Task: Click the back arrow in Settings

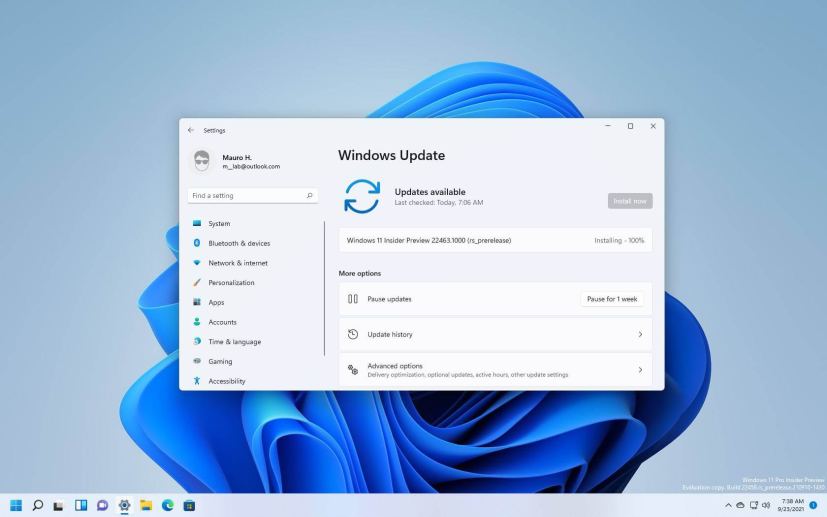Action: point(190,130)
